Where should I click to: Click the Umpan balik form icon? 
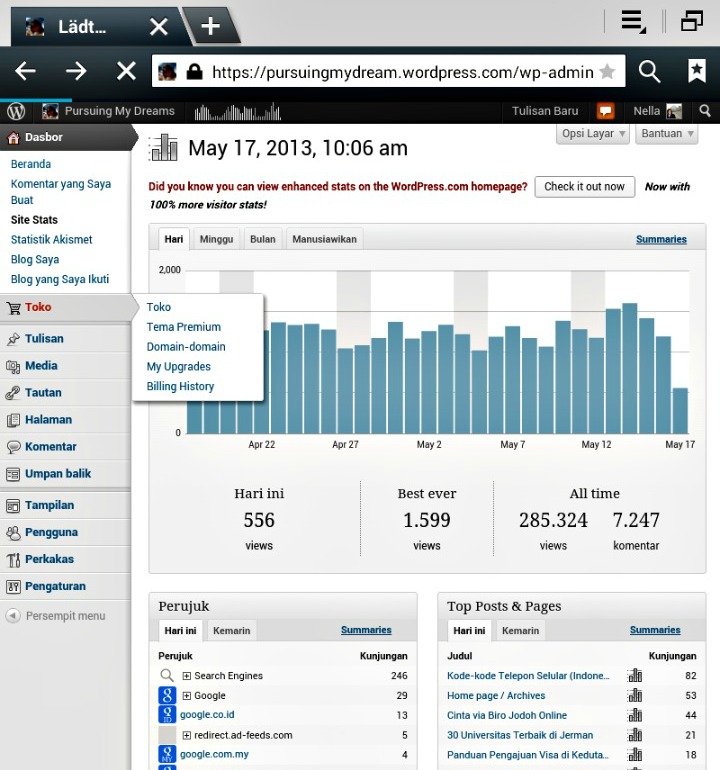[x=13, y=474]
